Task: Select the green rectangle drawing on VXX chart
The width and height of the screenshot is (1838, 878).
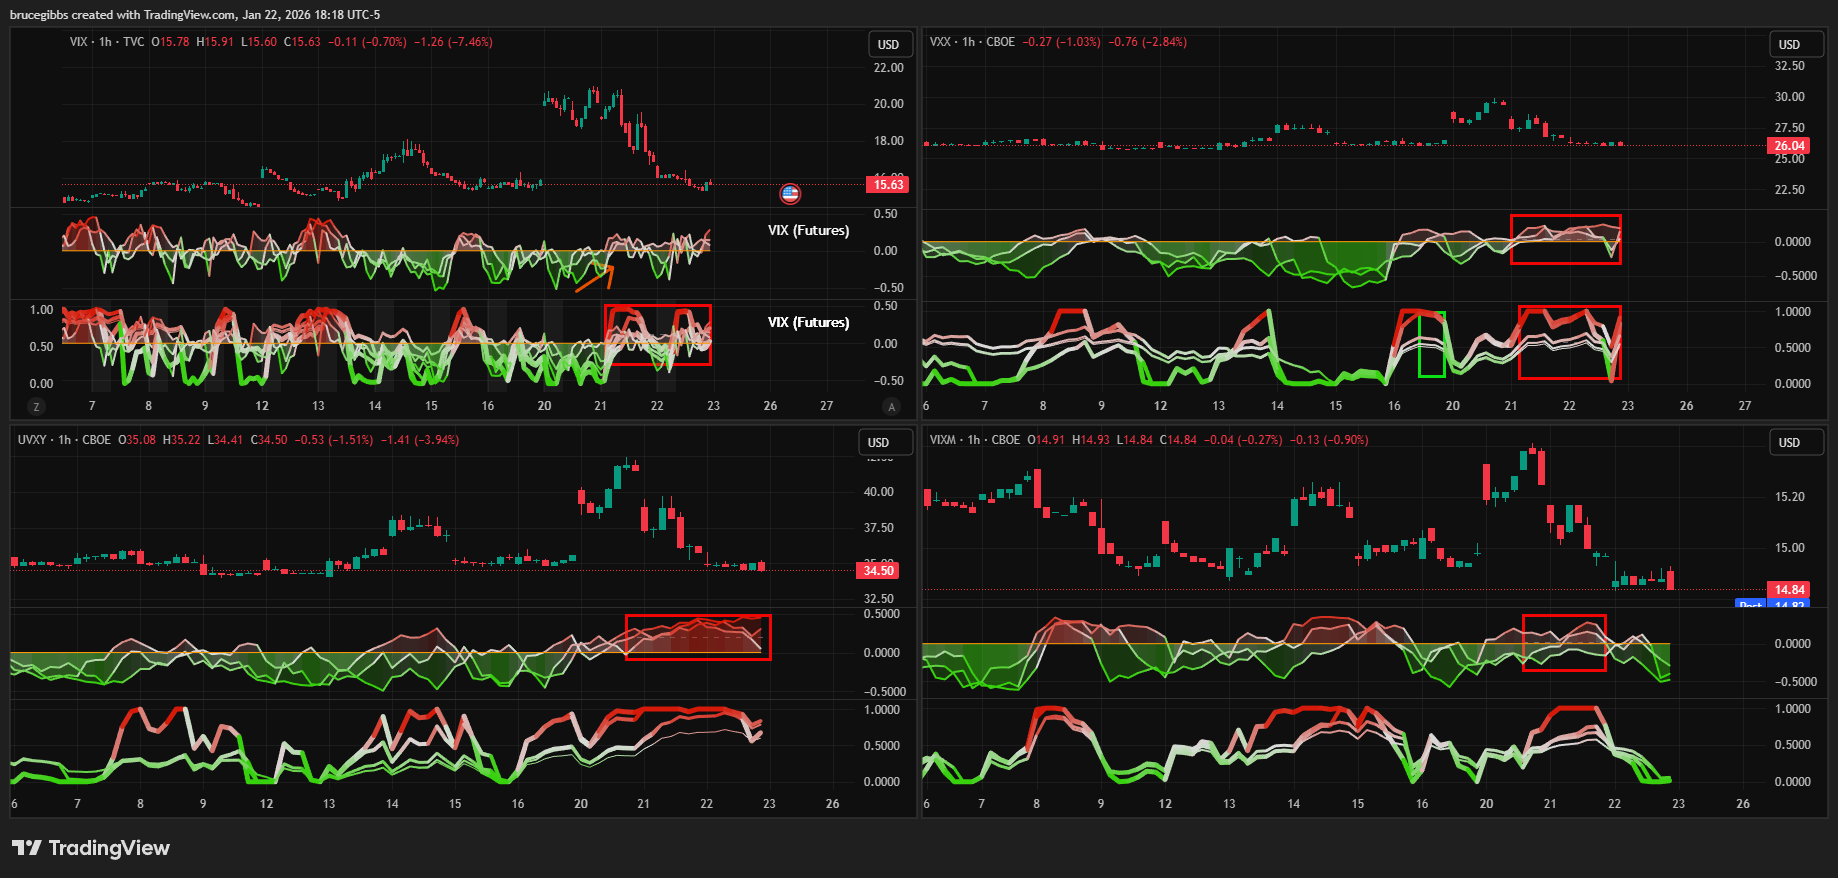Action: click(x=1431, y=344)
